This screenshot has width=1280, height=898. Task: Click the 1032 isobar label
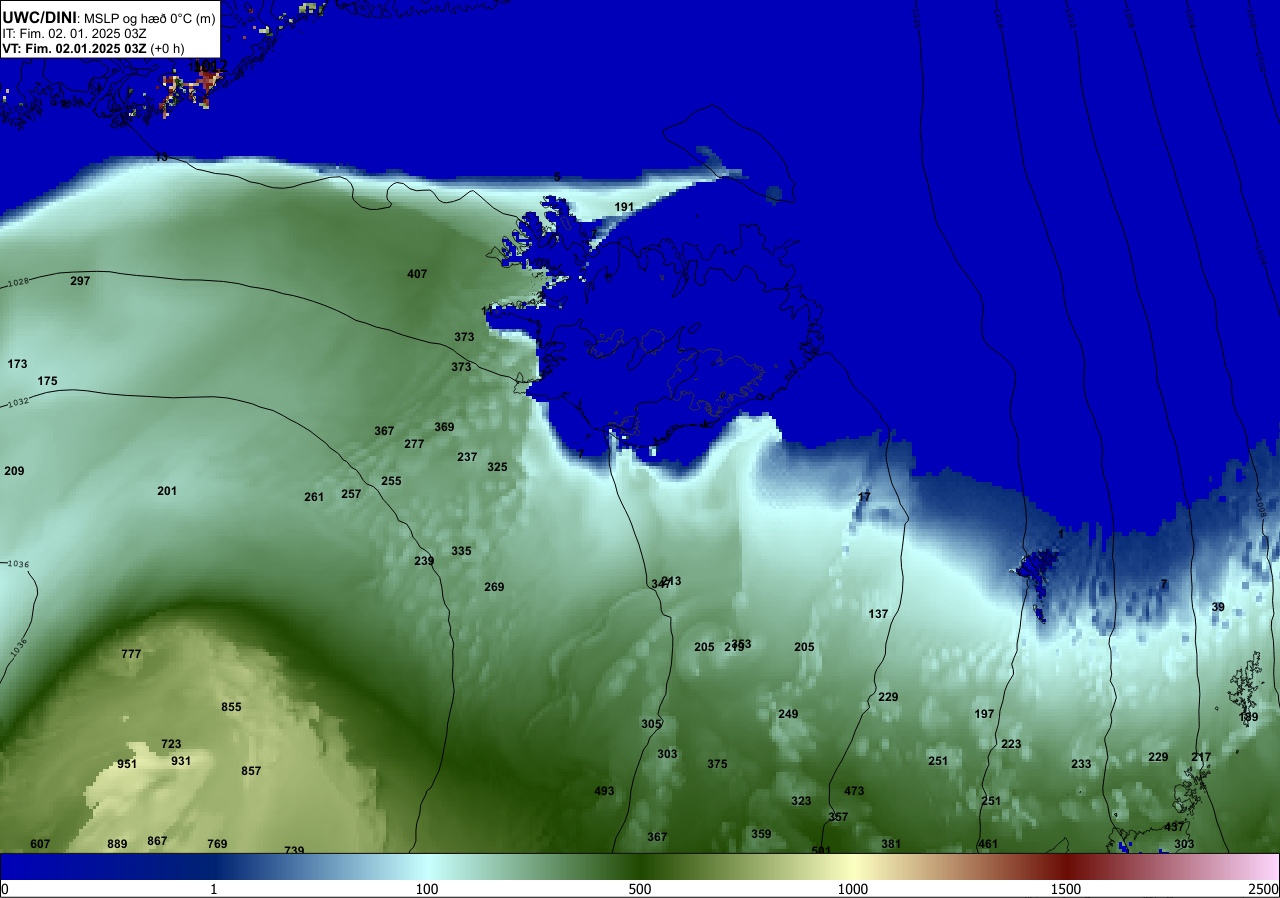[17, 403]
